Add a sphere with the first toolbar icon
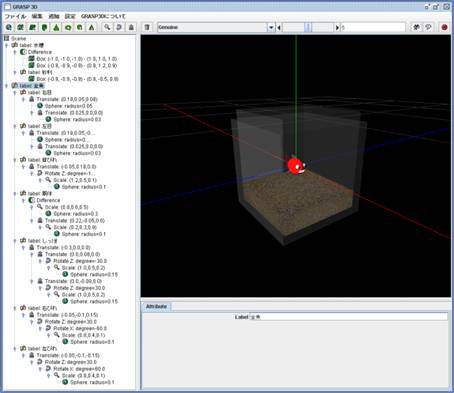454x393 pixels. point(9,27)
